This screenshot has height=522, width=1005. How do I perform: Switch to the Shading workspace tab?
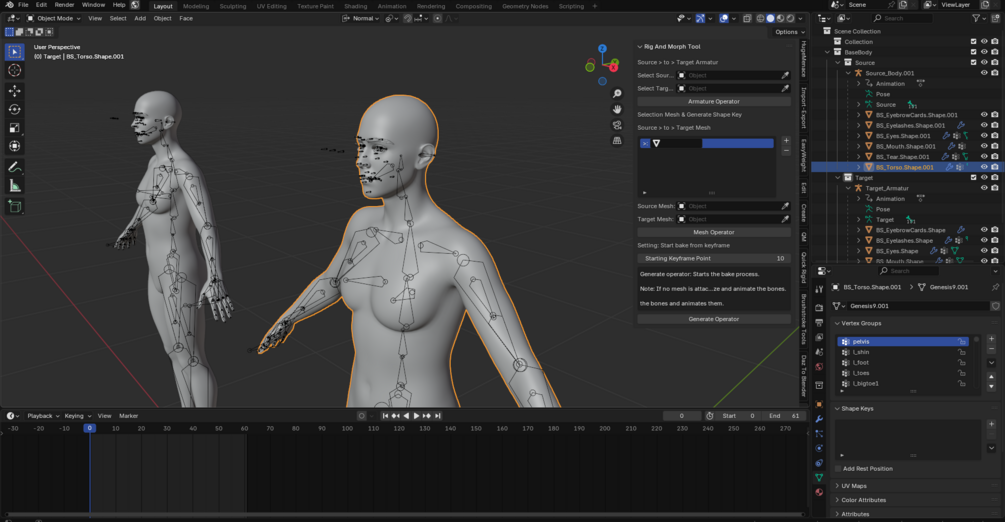pos(356,6)
